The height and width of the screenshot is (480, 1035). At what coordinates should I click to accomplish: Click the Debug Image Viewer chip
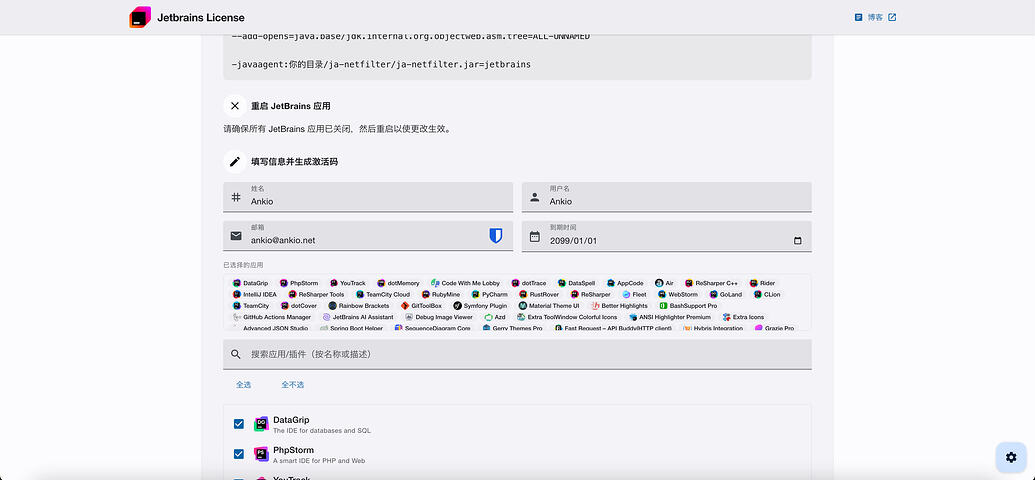438,317
